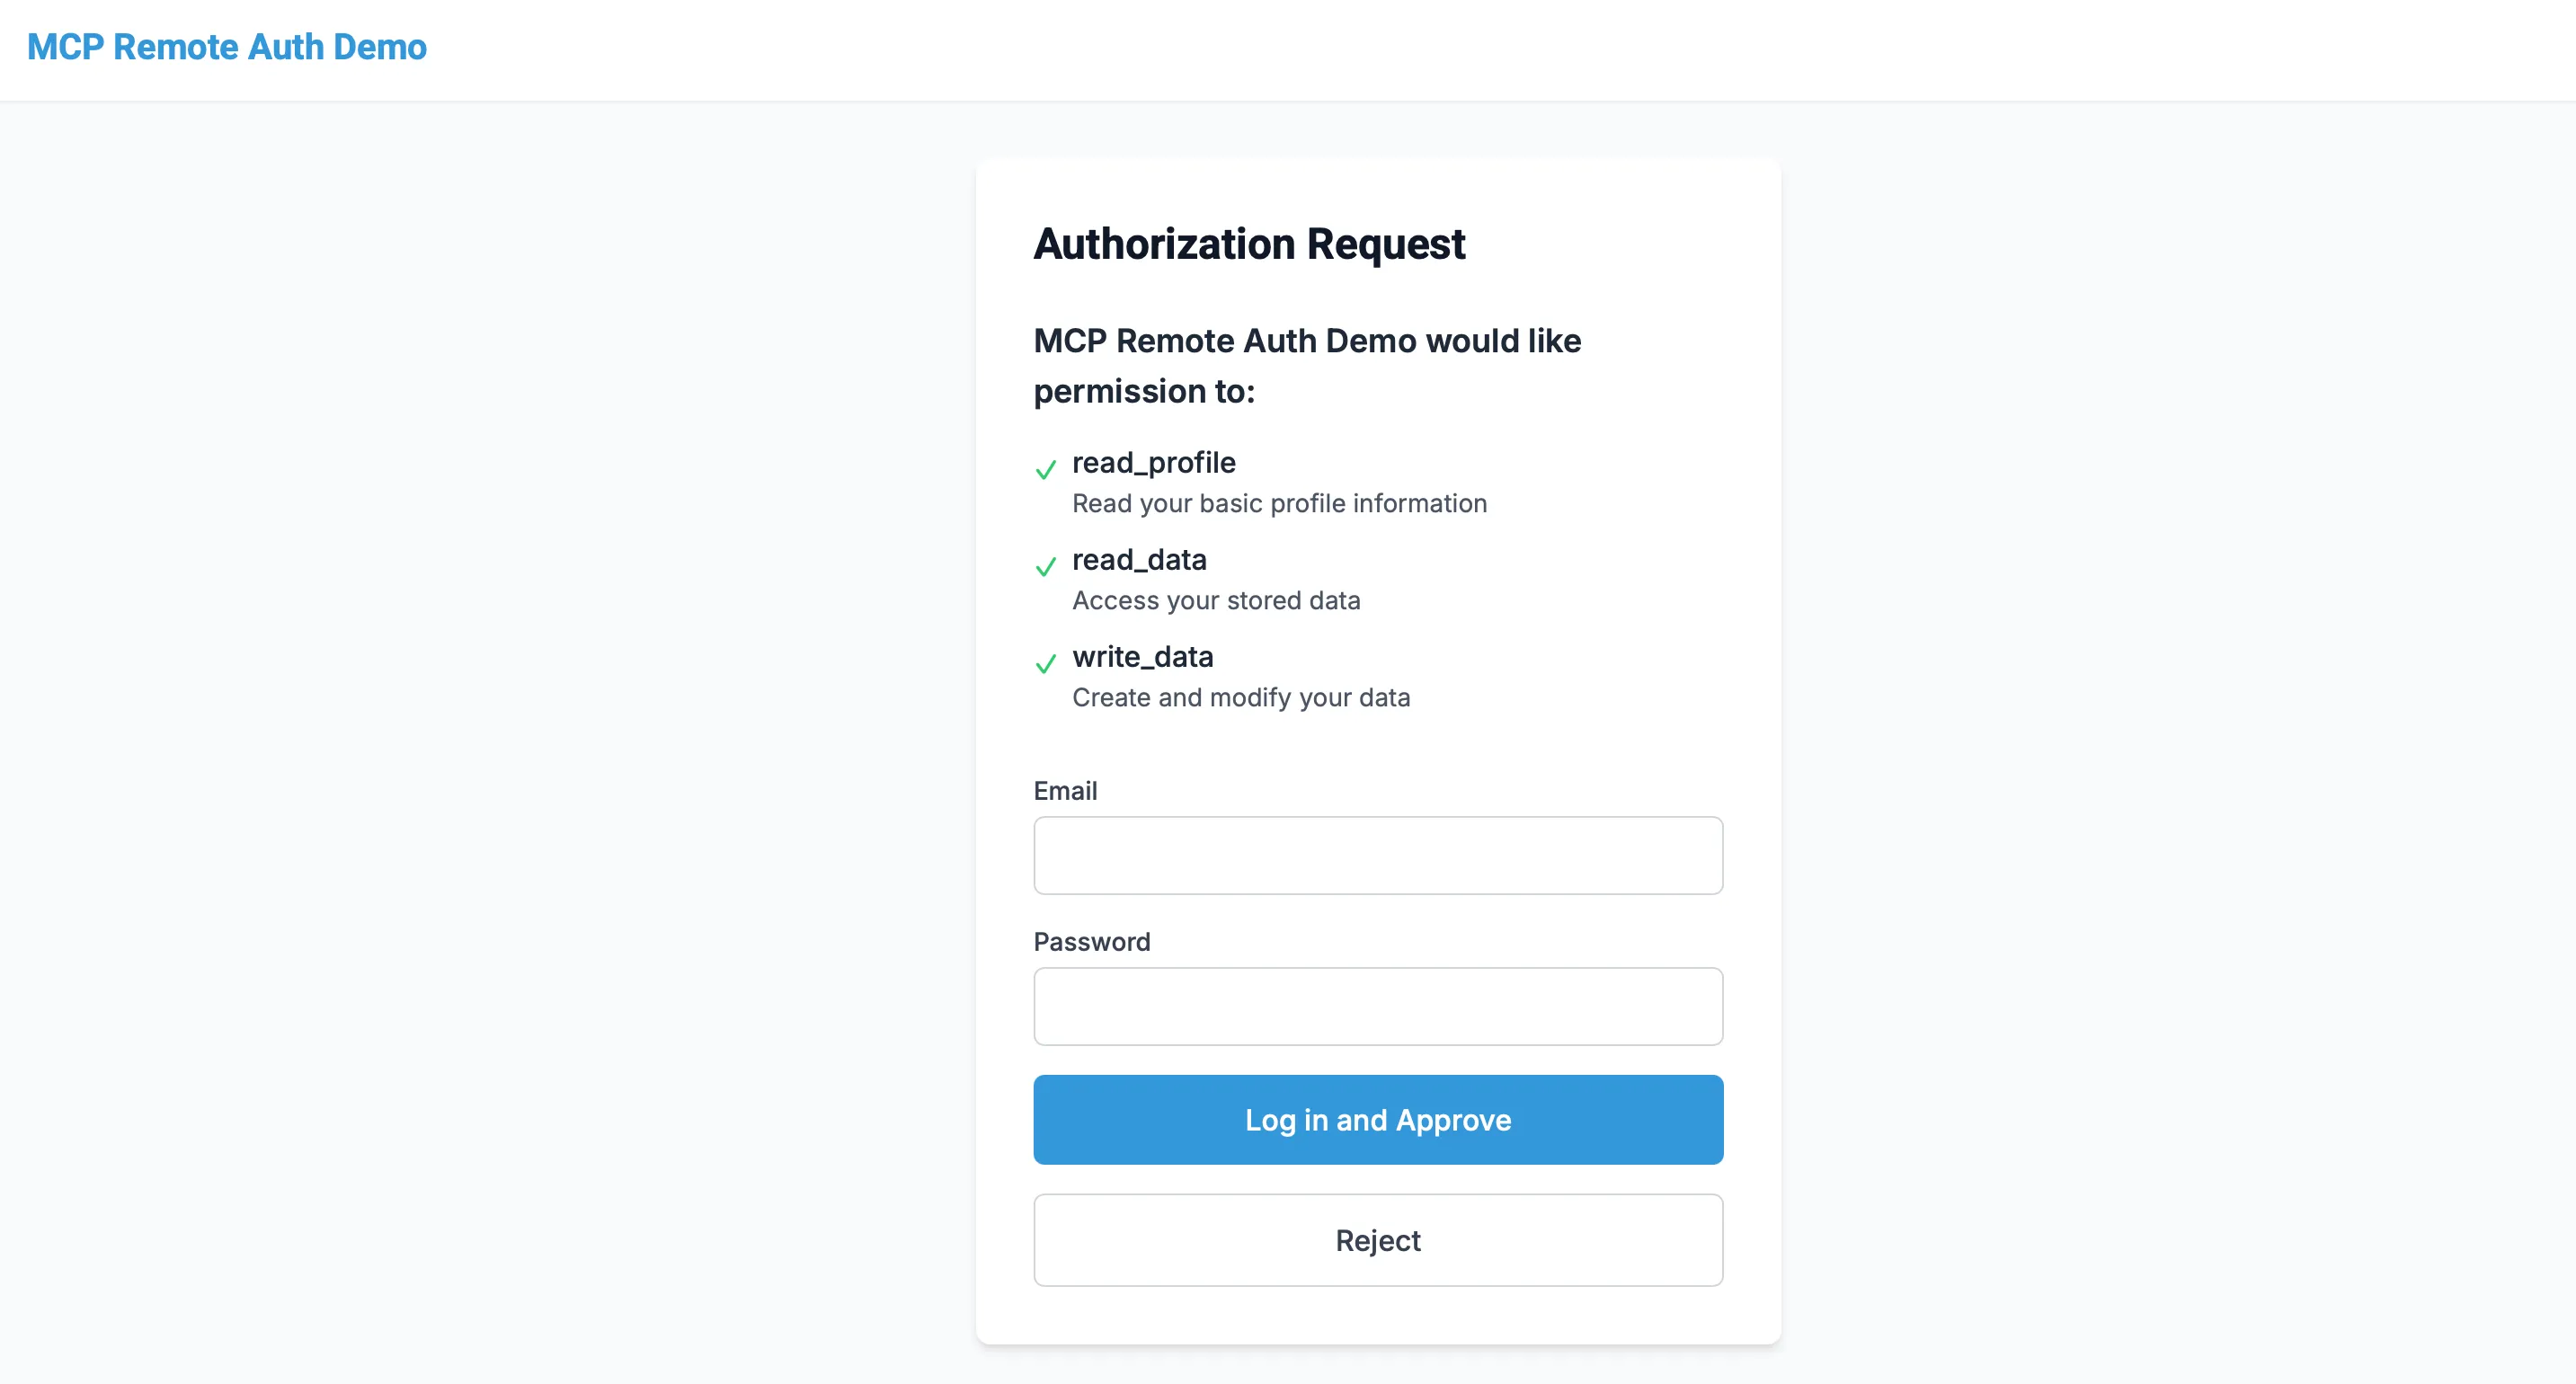The width and height of the screenshot is (2576, 1384).
Task: Click the MCP Remote Auth Demo header link
Action: (x=227, y=47)
